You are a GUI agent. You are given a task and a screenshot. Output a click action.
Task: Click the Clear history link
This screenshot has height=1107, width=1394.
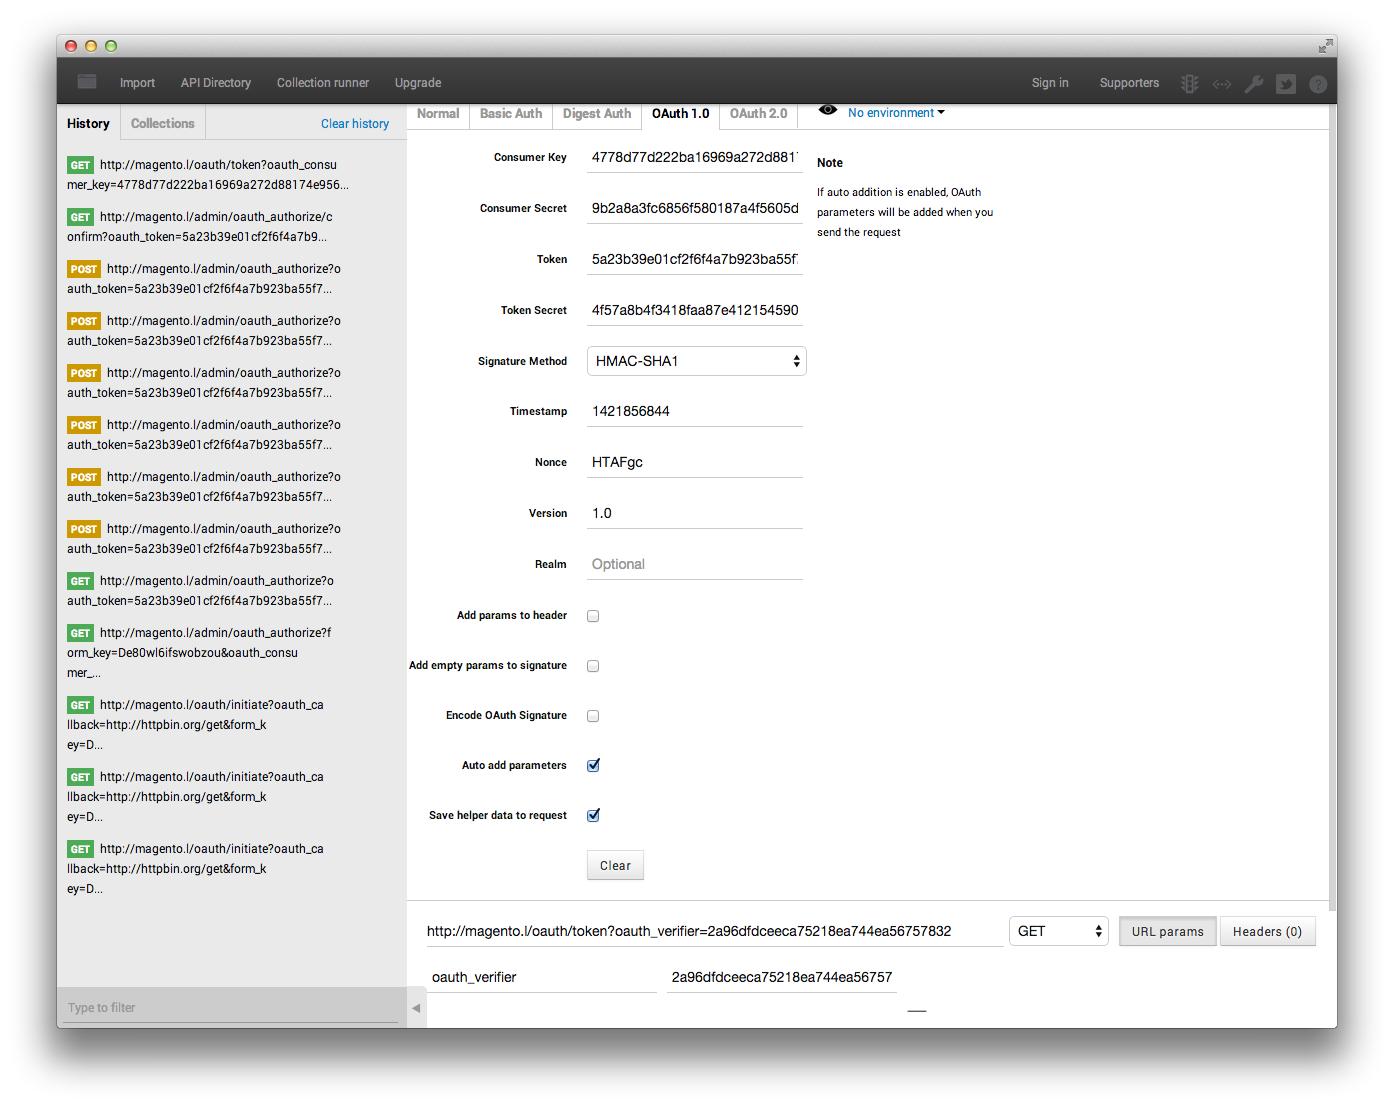click(x=354, y=122)
